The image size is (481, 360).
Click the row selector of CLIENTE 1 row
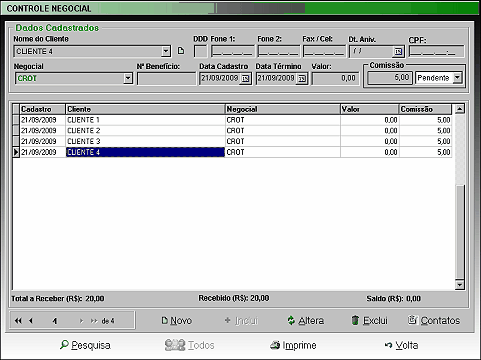[x=16, y=120]
